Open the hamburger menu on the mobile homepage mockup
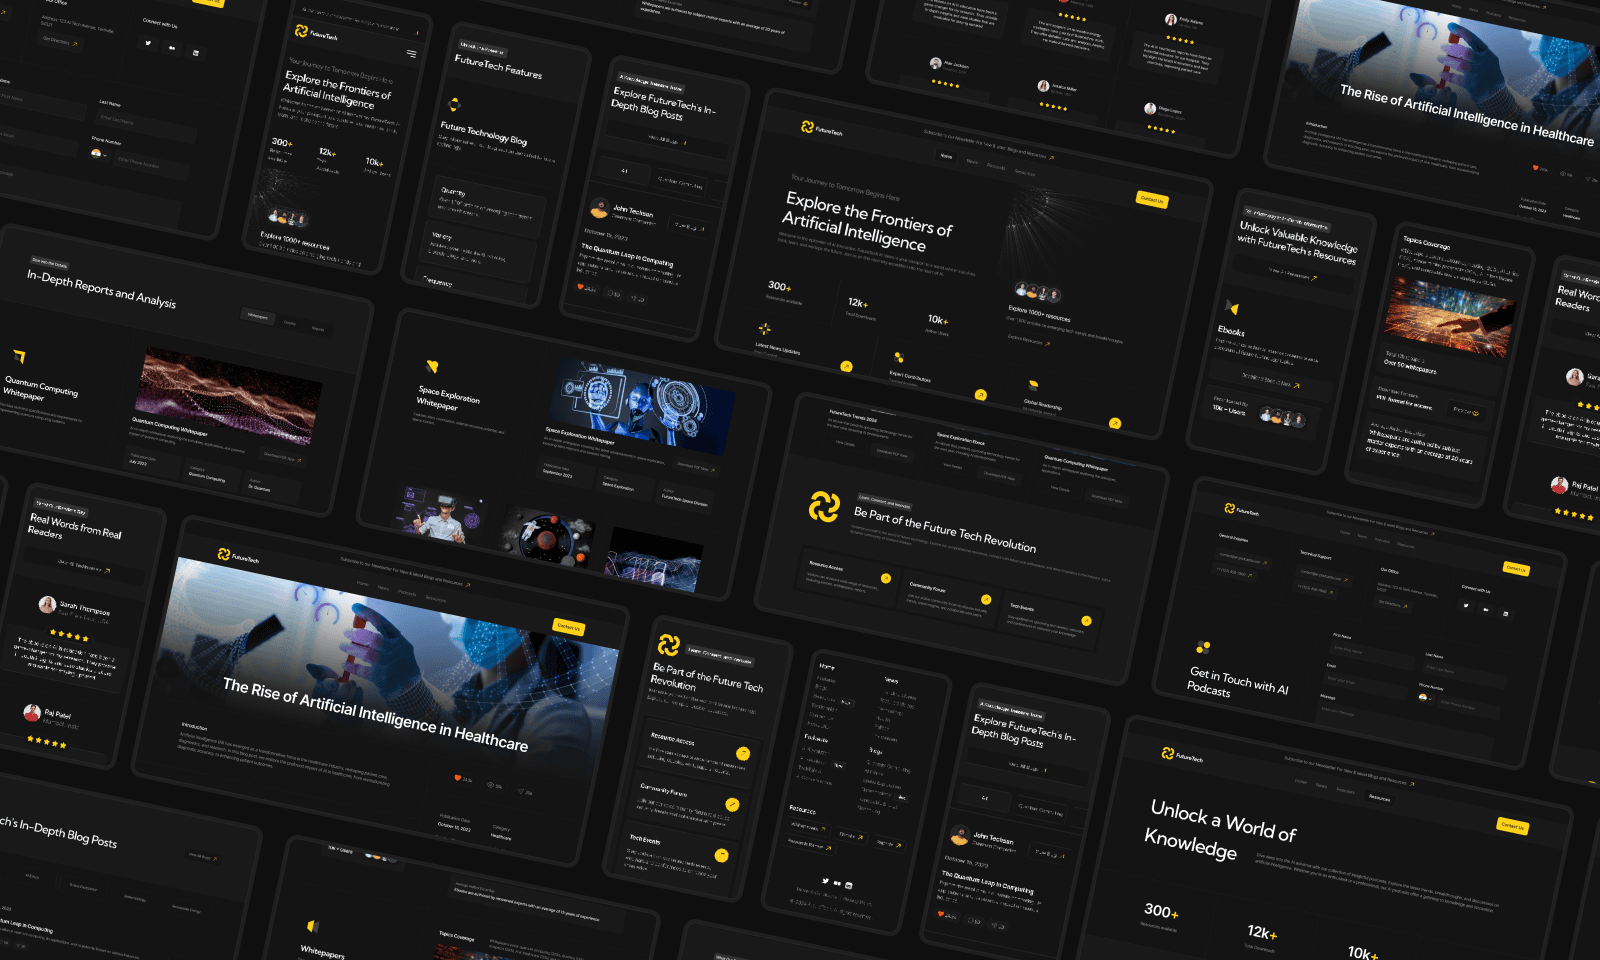The image size is (1600, 960). click(411, 54)
